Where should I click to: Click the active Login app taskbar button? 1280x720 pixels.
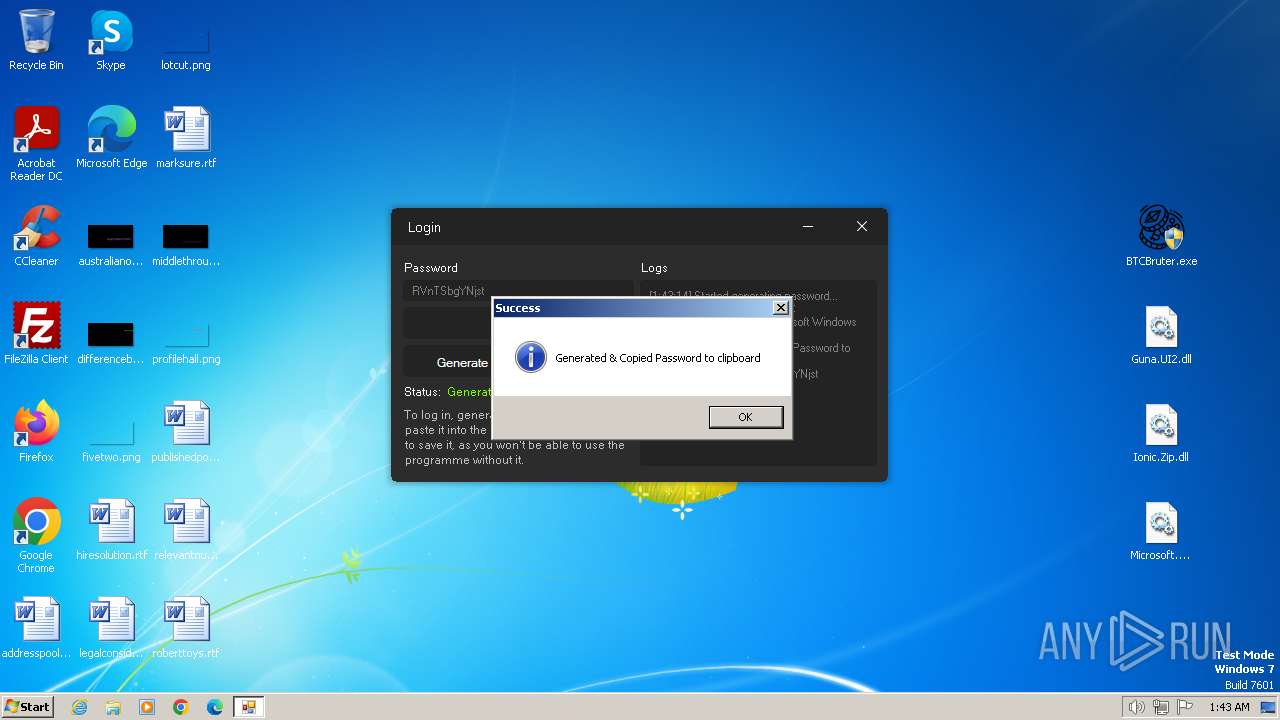pyautogui.click(x=249, y=707)
